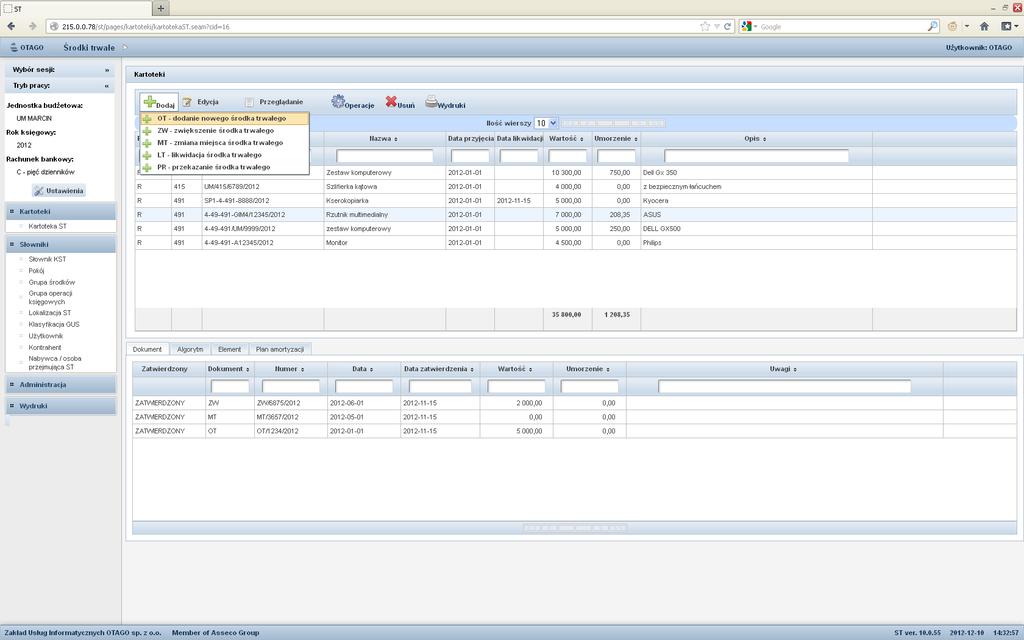The image size is (1024, 640).
Task: Collapse the Kartoteki sidebar section
Action: [x=60, y=212]
